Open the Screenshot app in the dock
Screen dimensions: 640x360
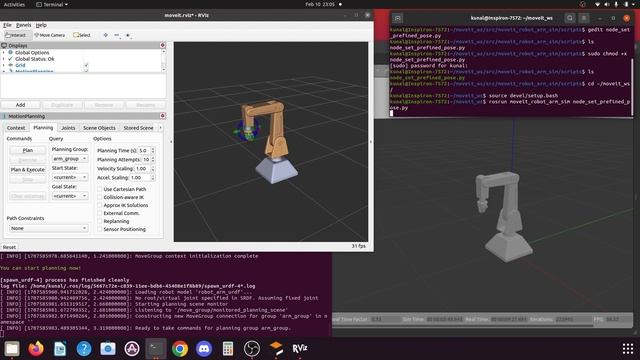tap(108, 349)
